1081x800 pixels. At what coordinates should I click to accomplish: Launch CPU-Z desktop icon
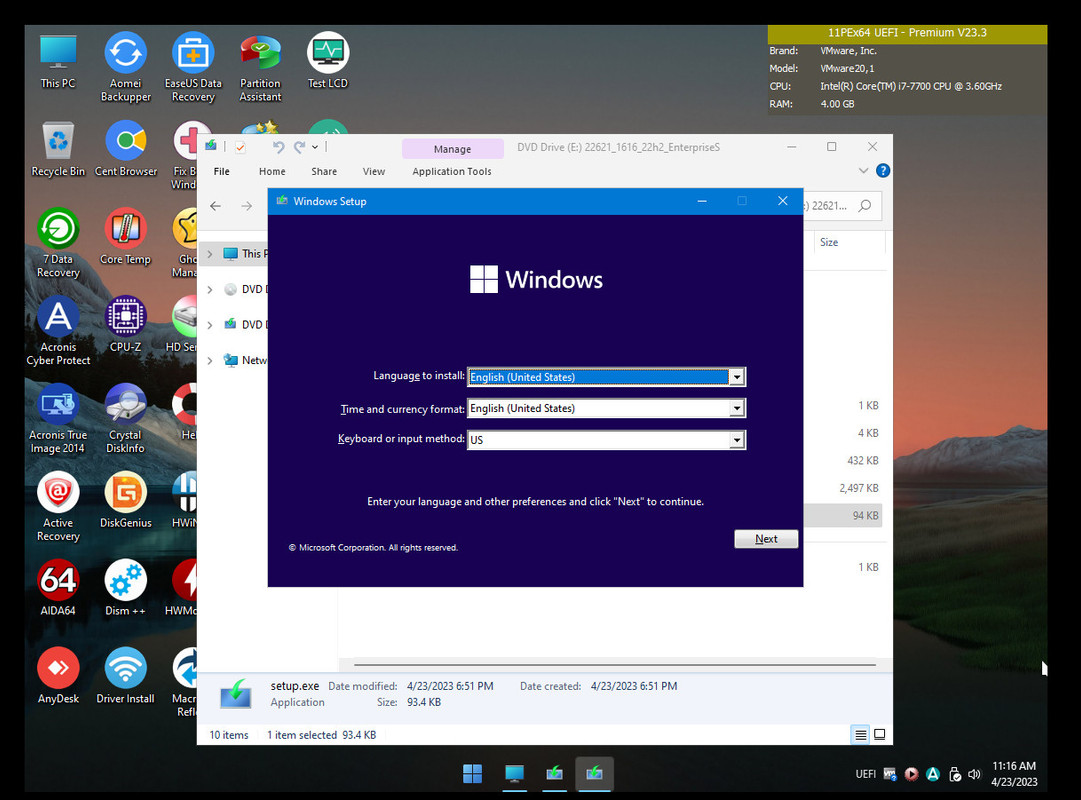tap(125, 324)
